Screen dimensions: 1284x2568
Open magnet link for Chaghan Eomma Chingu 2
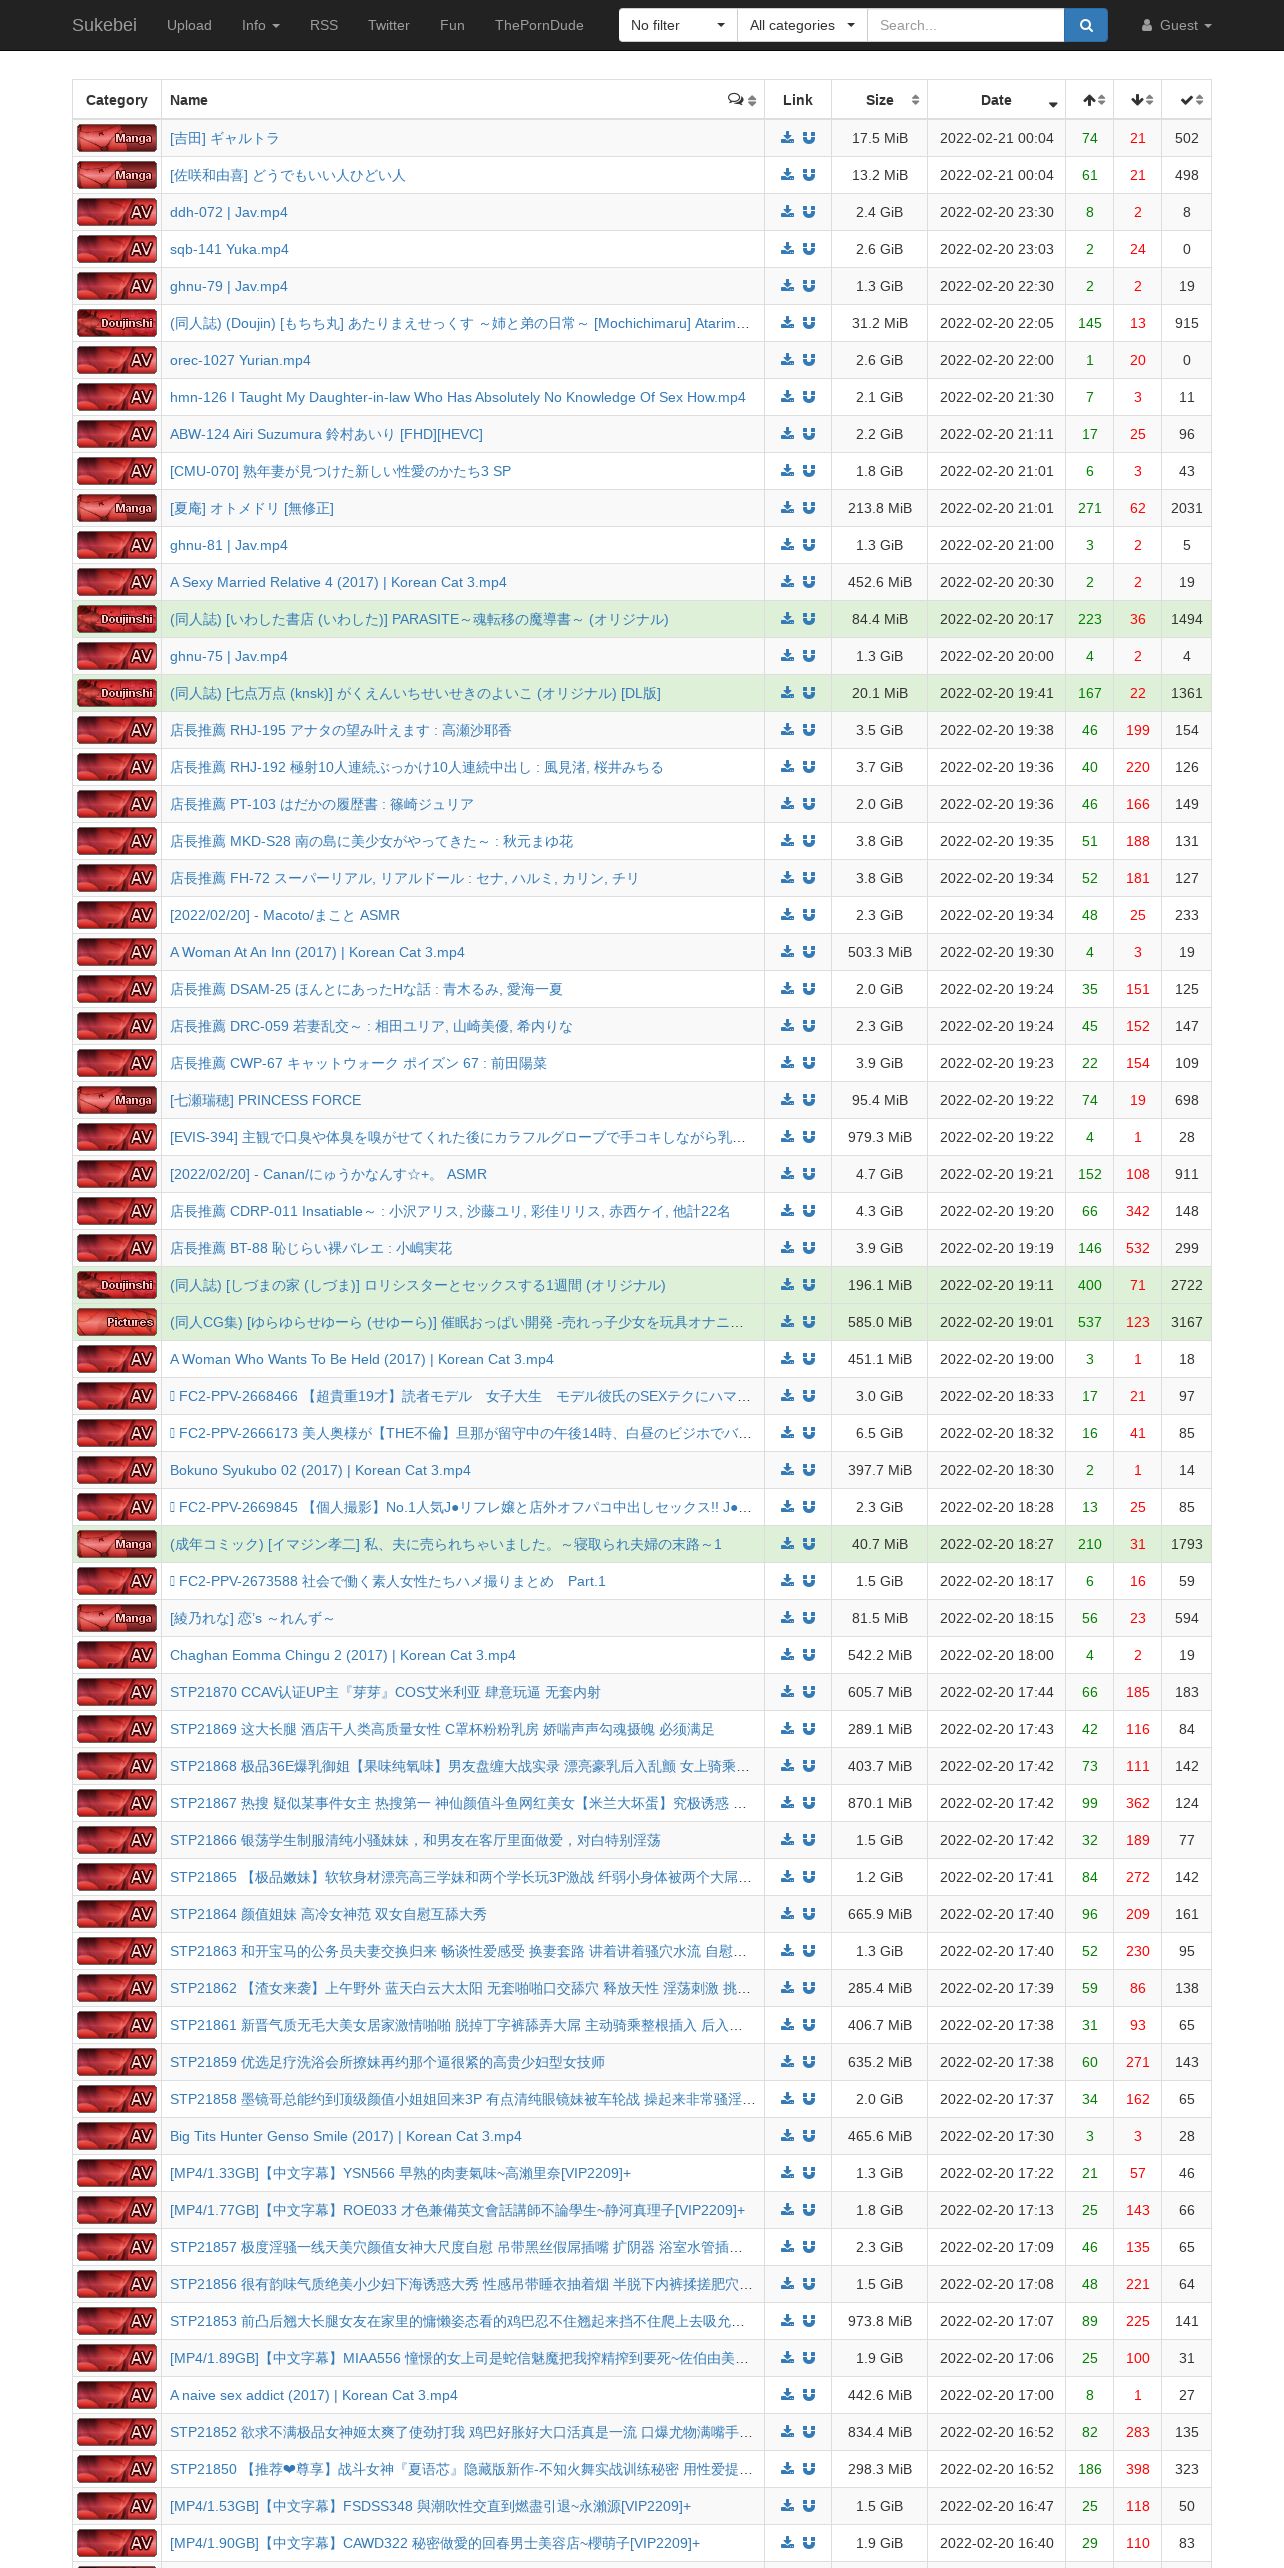pos(809,1655)
